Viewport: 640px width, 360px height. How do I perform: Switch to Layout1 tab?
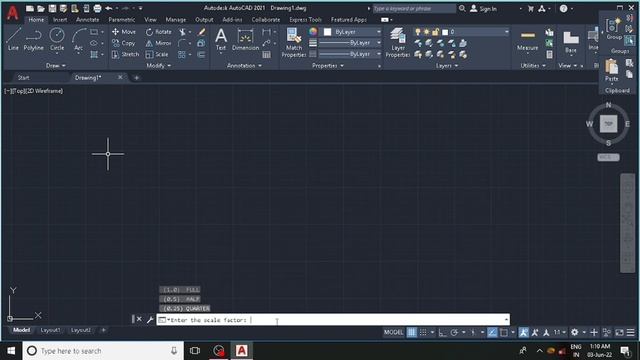pos(50,330)
